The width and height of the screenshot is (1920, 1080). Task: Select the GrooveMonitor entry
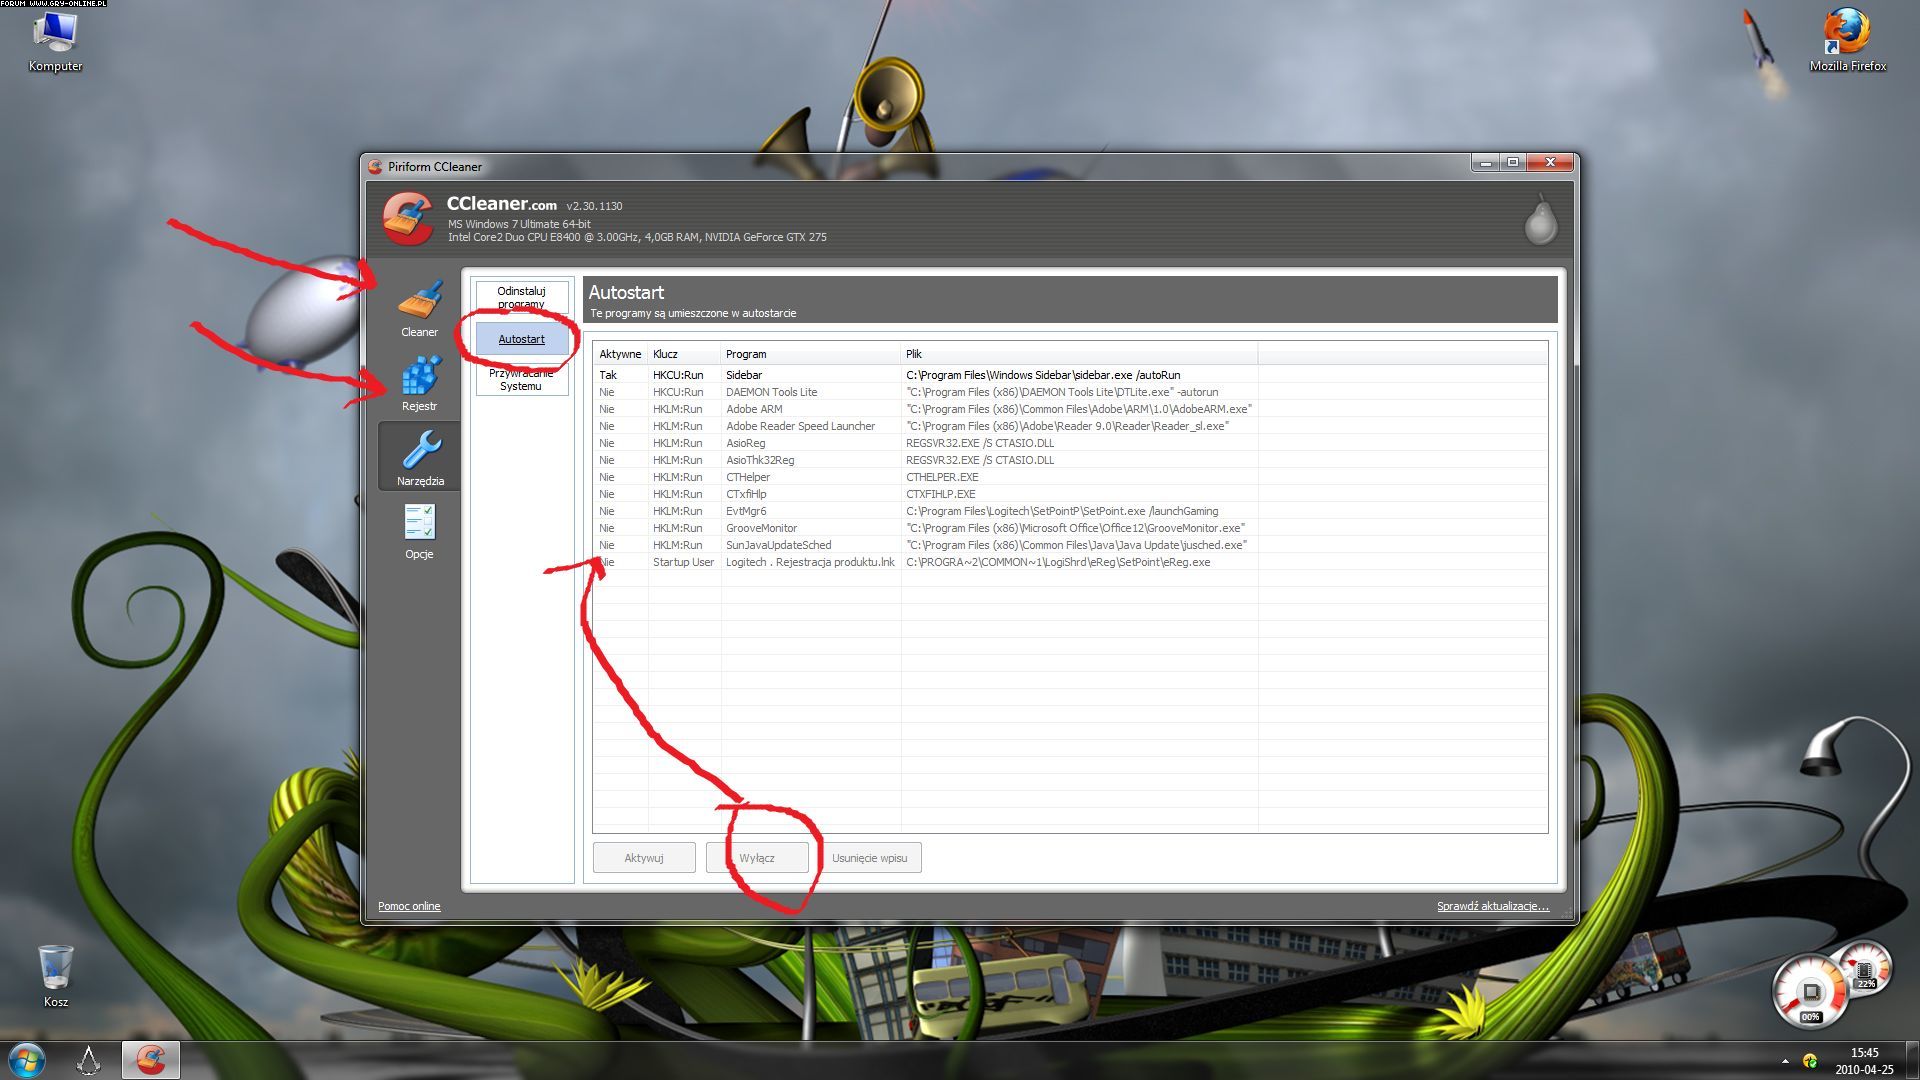1070,528
